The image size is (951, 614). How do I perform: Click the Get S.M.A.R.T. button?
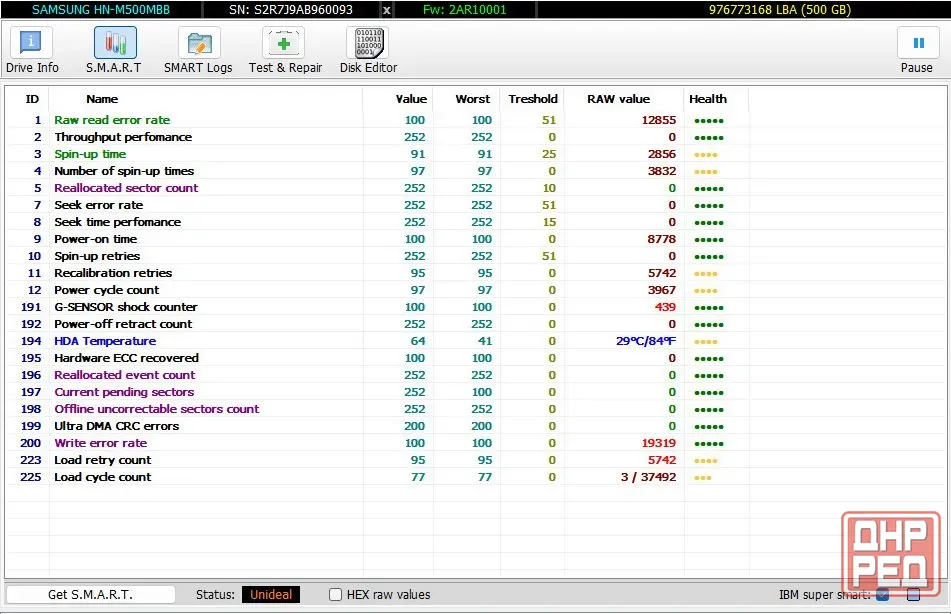point(90,595)
